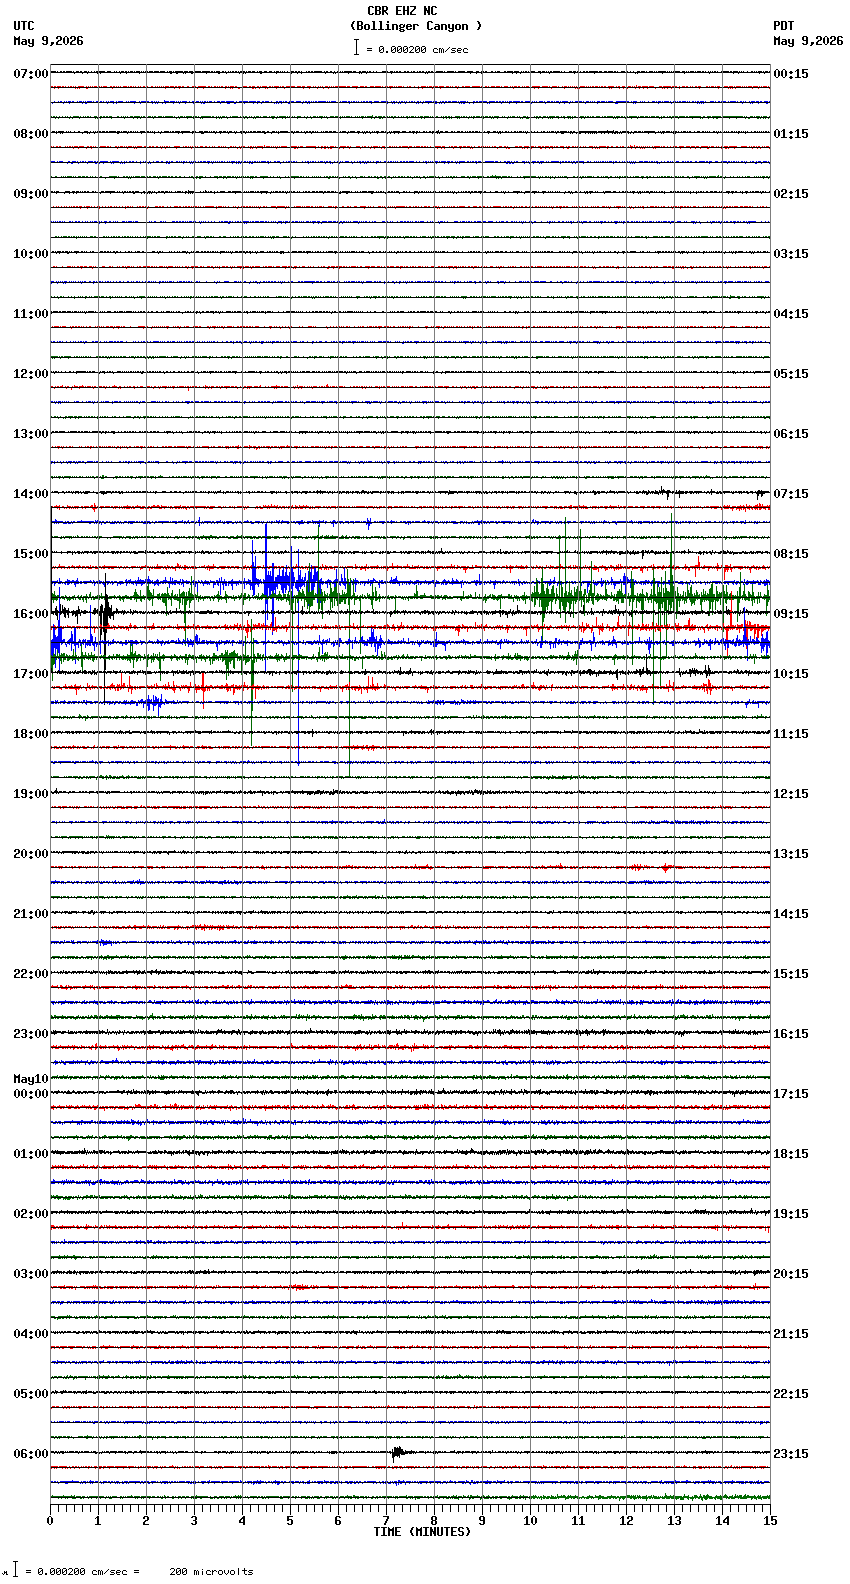Click the 17:15 PDT row label
The image size is (850, 1584).
[x=791, y=1094]
